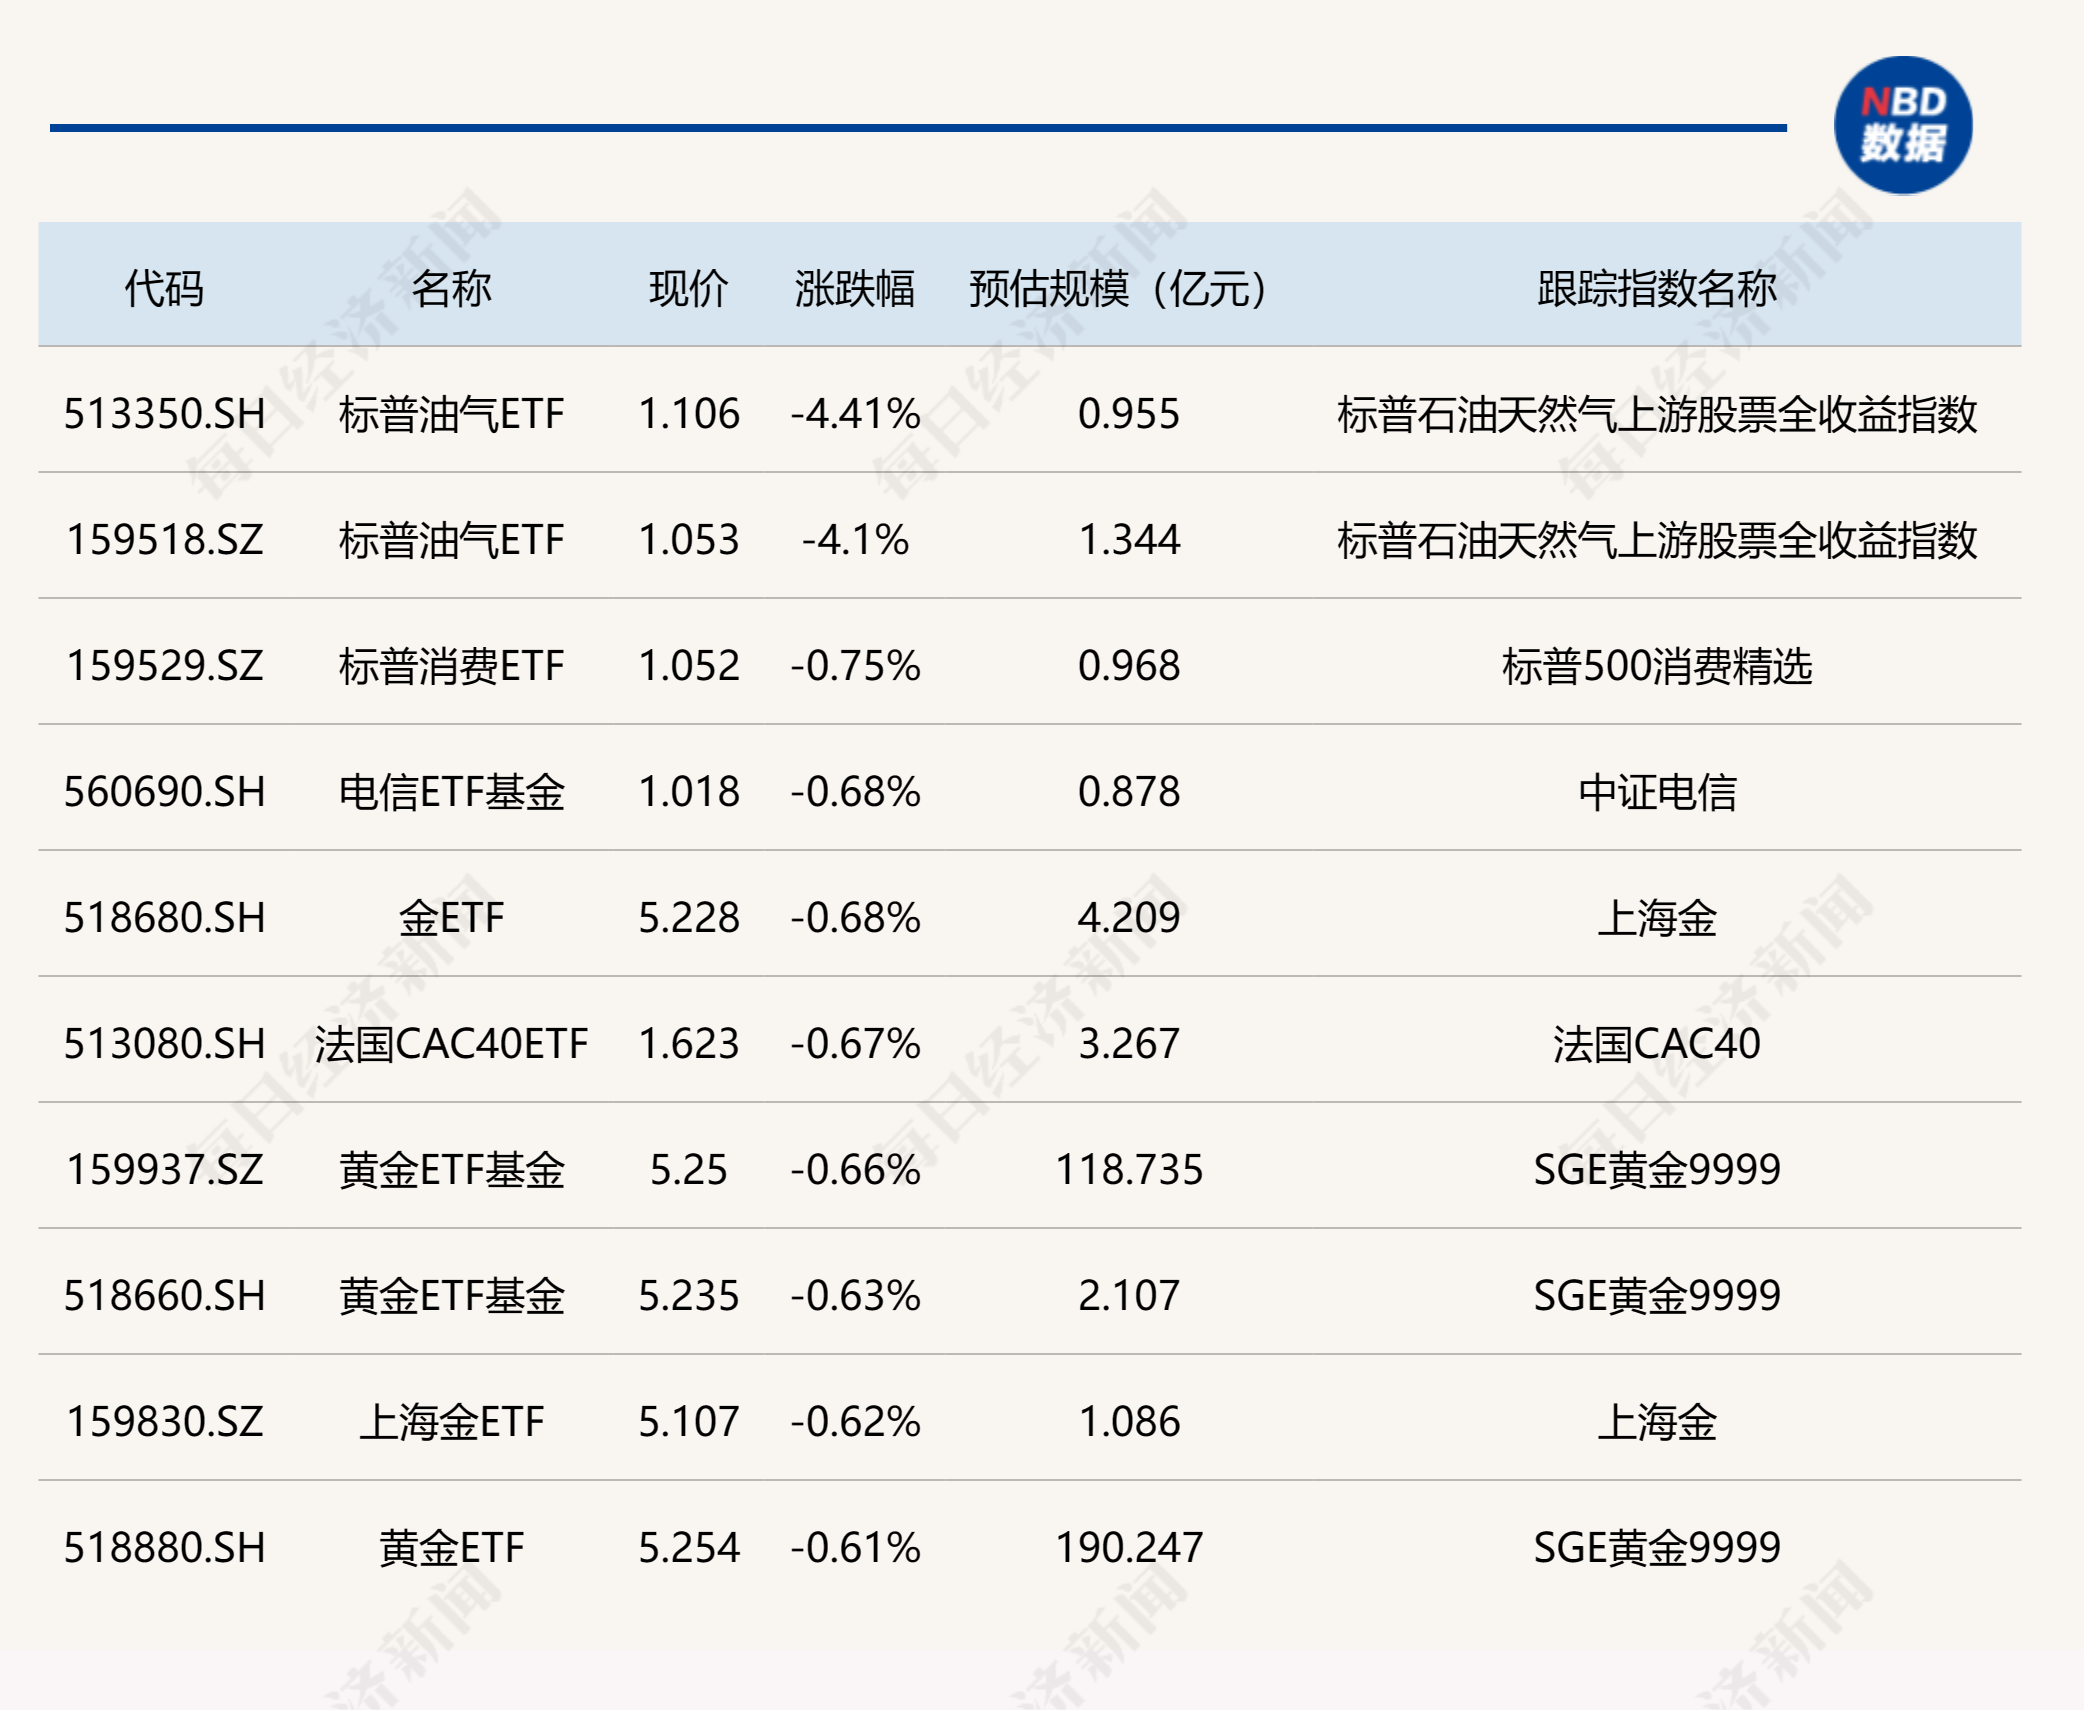This screenshot has width=2084, height=1710.
Task: Click estimated scale 0.878
Action: [x=1129, y=792]
